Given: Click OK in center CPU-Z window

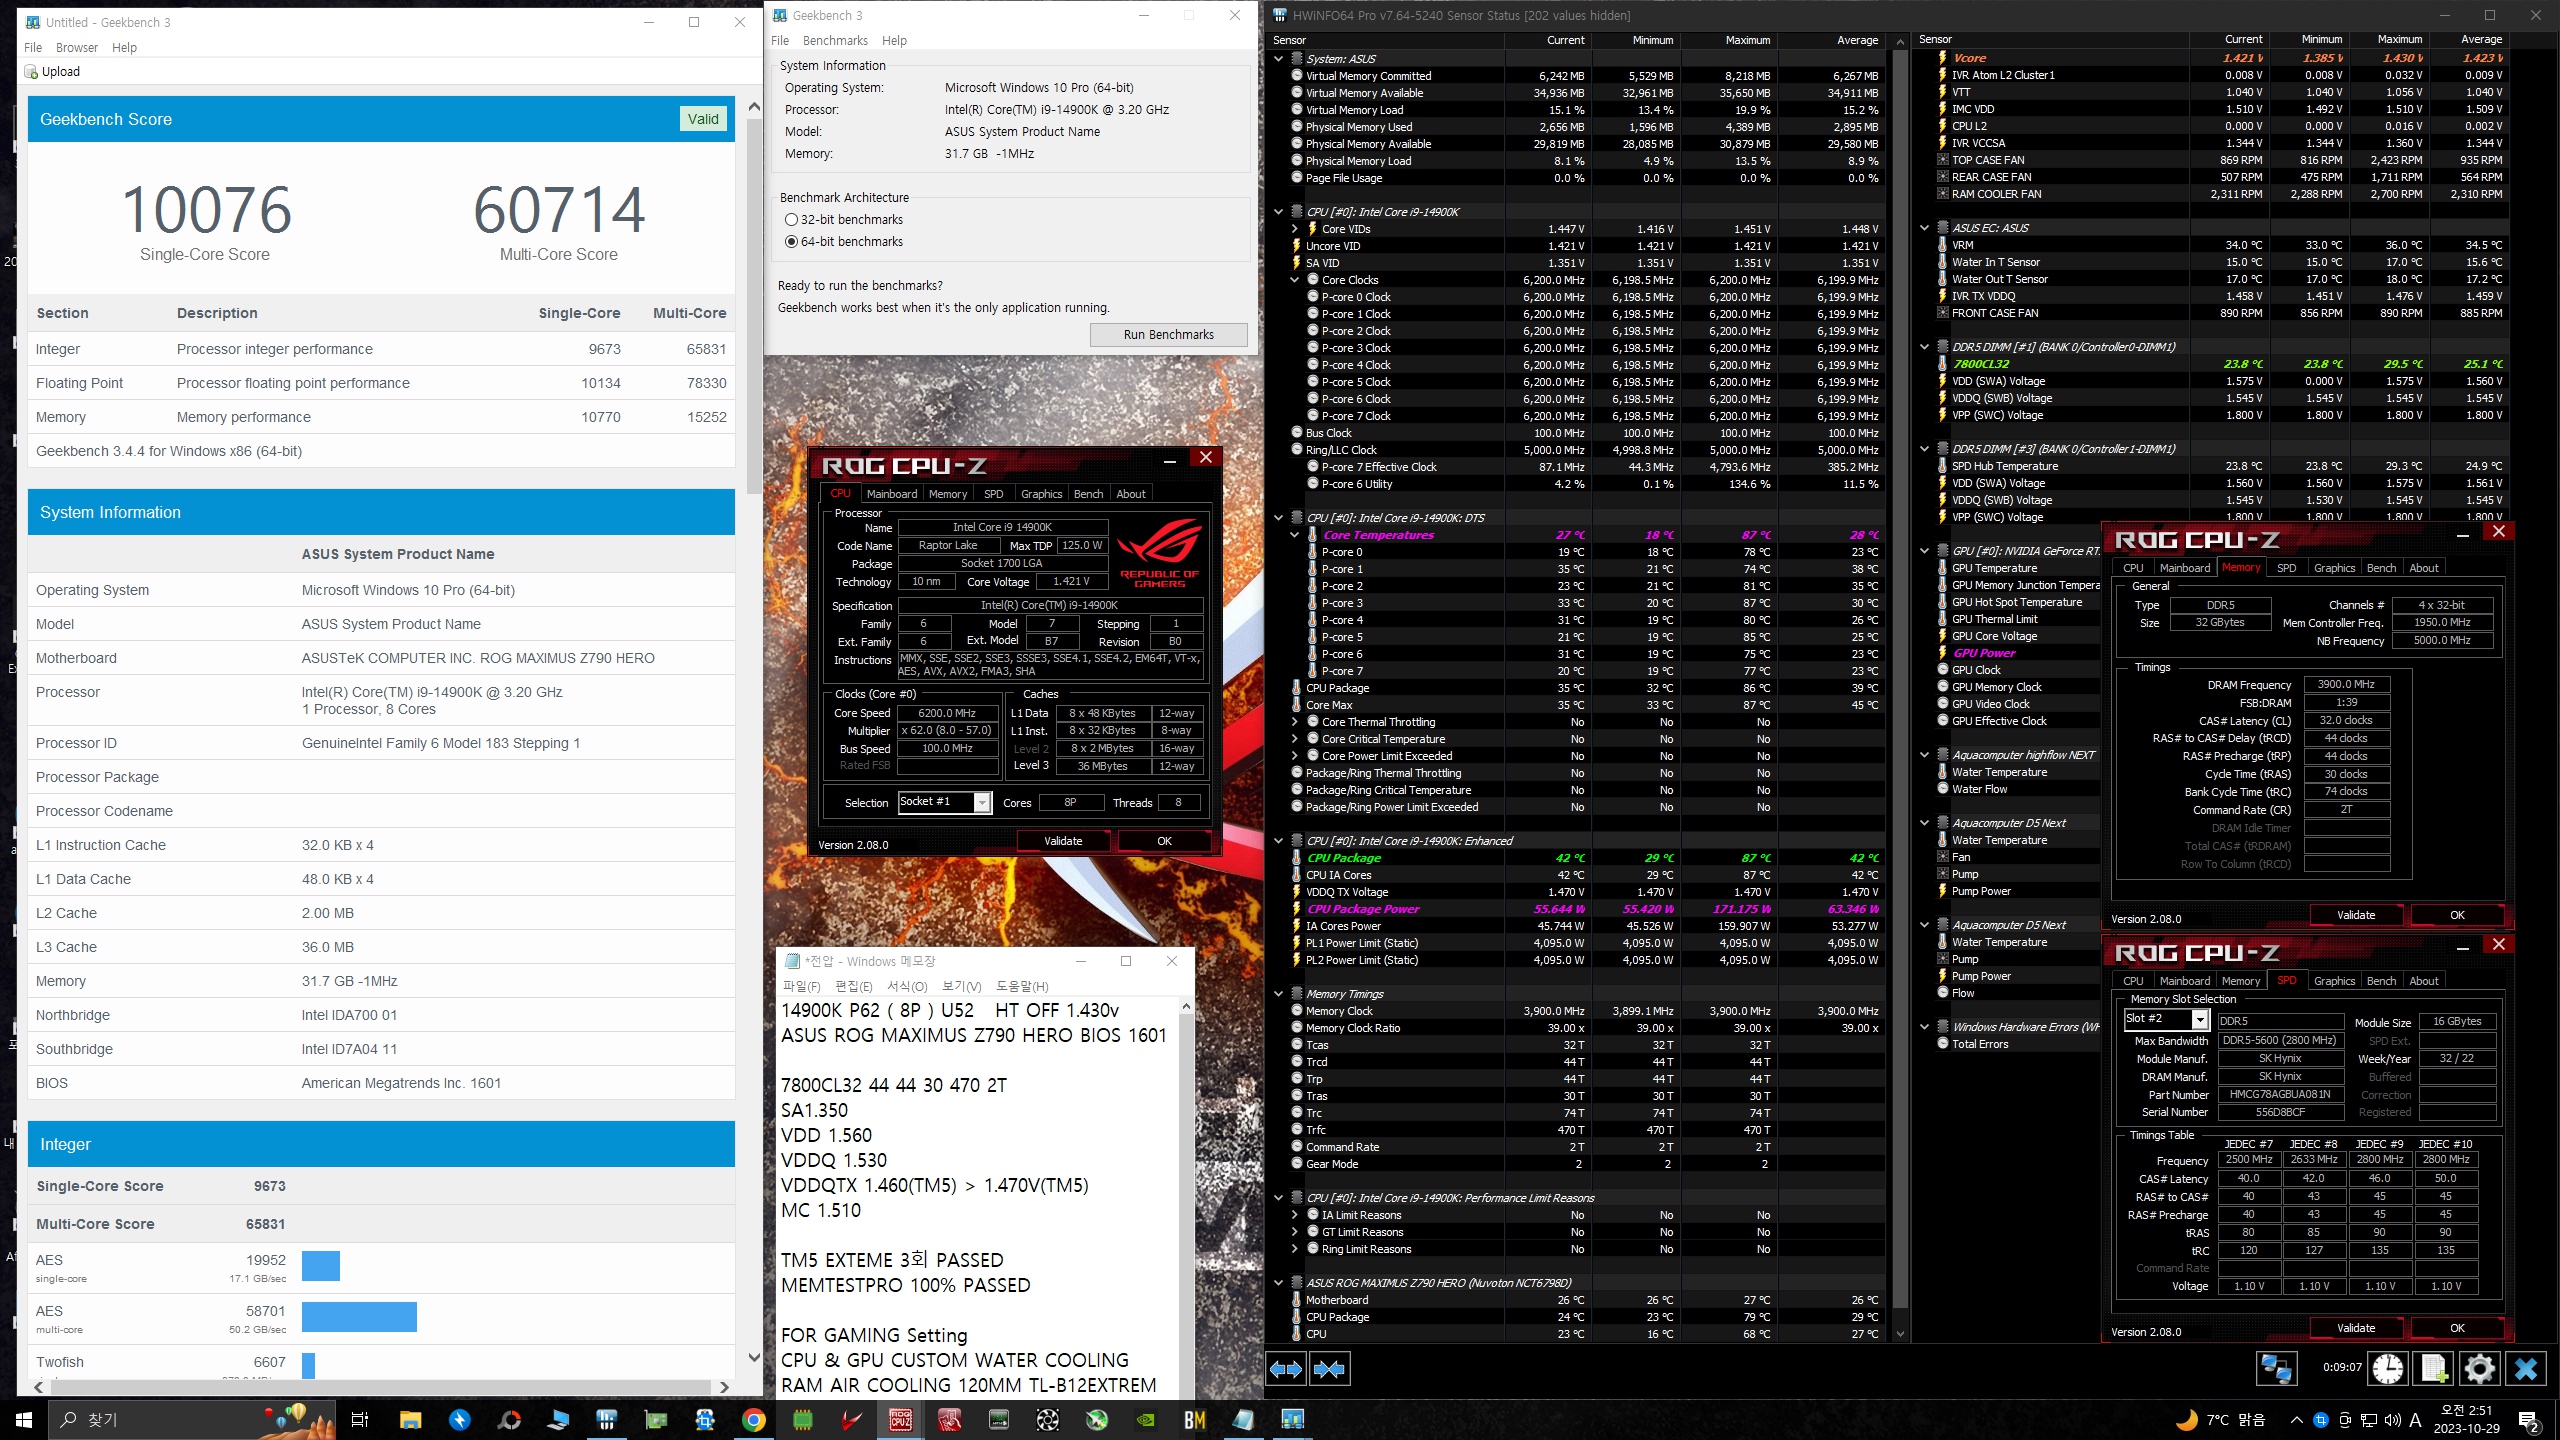Looking at the screenshot, I should tap(1164, 841).
